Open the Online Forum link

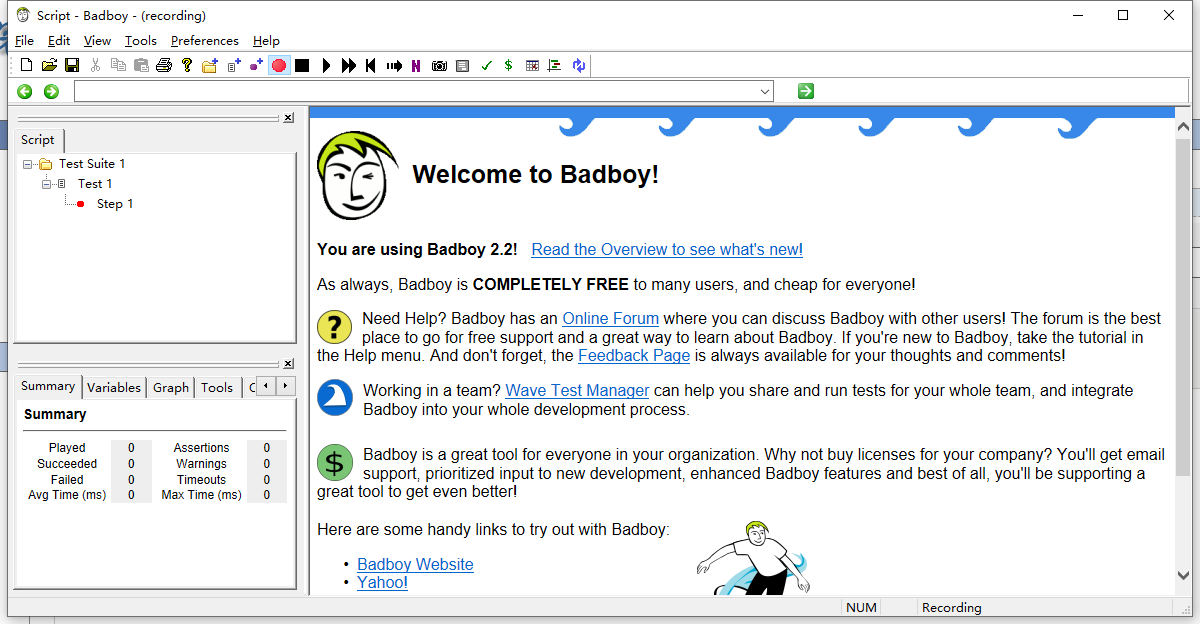610,319
